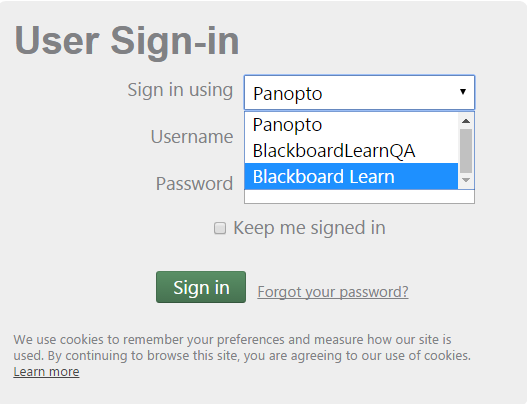Open the Sign in using combo box showing Panopto
Image resolution: width=527 pixels, height=404 pixels.
(359, 92)
